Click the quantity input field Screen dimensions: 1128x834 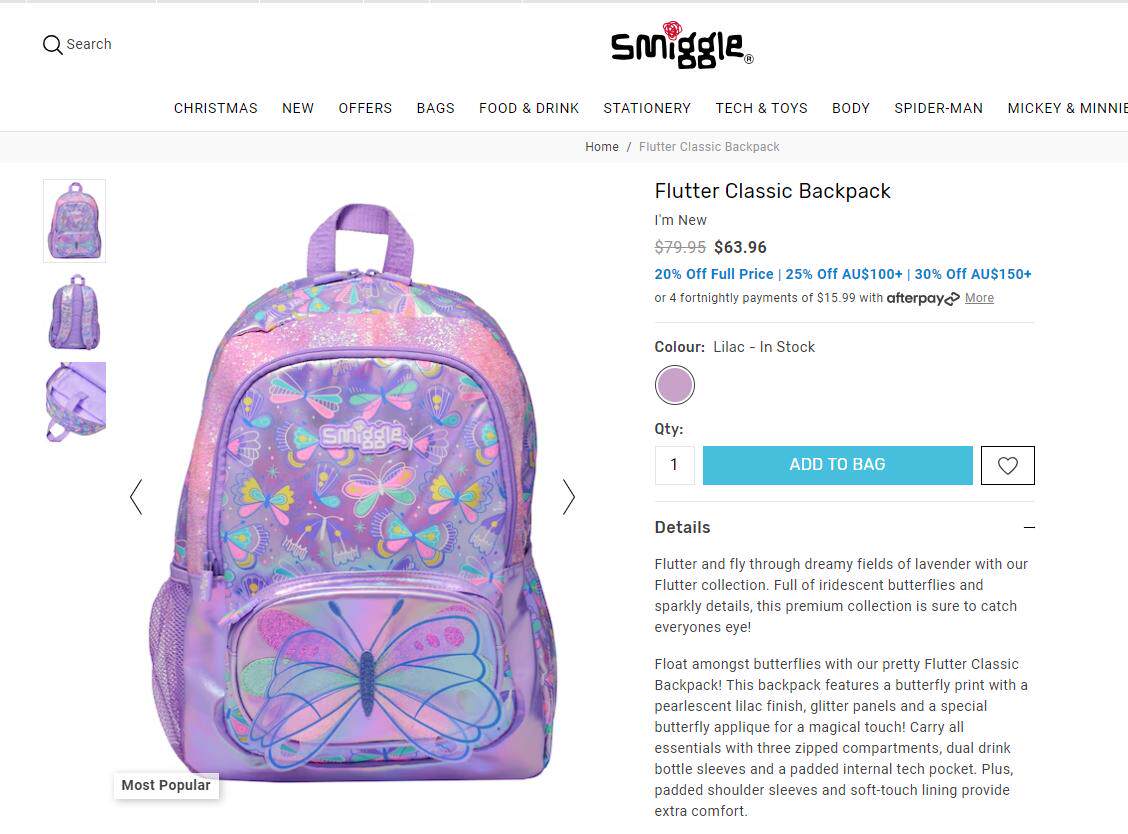[x=674, y=465]
